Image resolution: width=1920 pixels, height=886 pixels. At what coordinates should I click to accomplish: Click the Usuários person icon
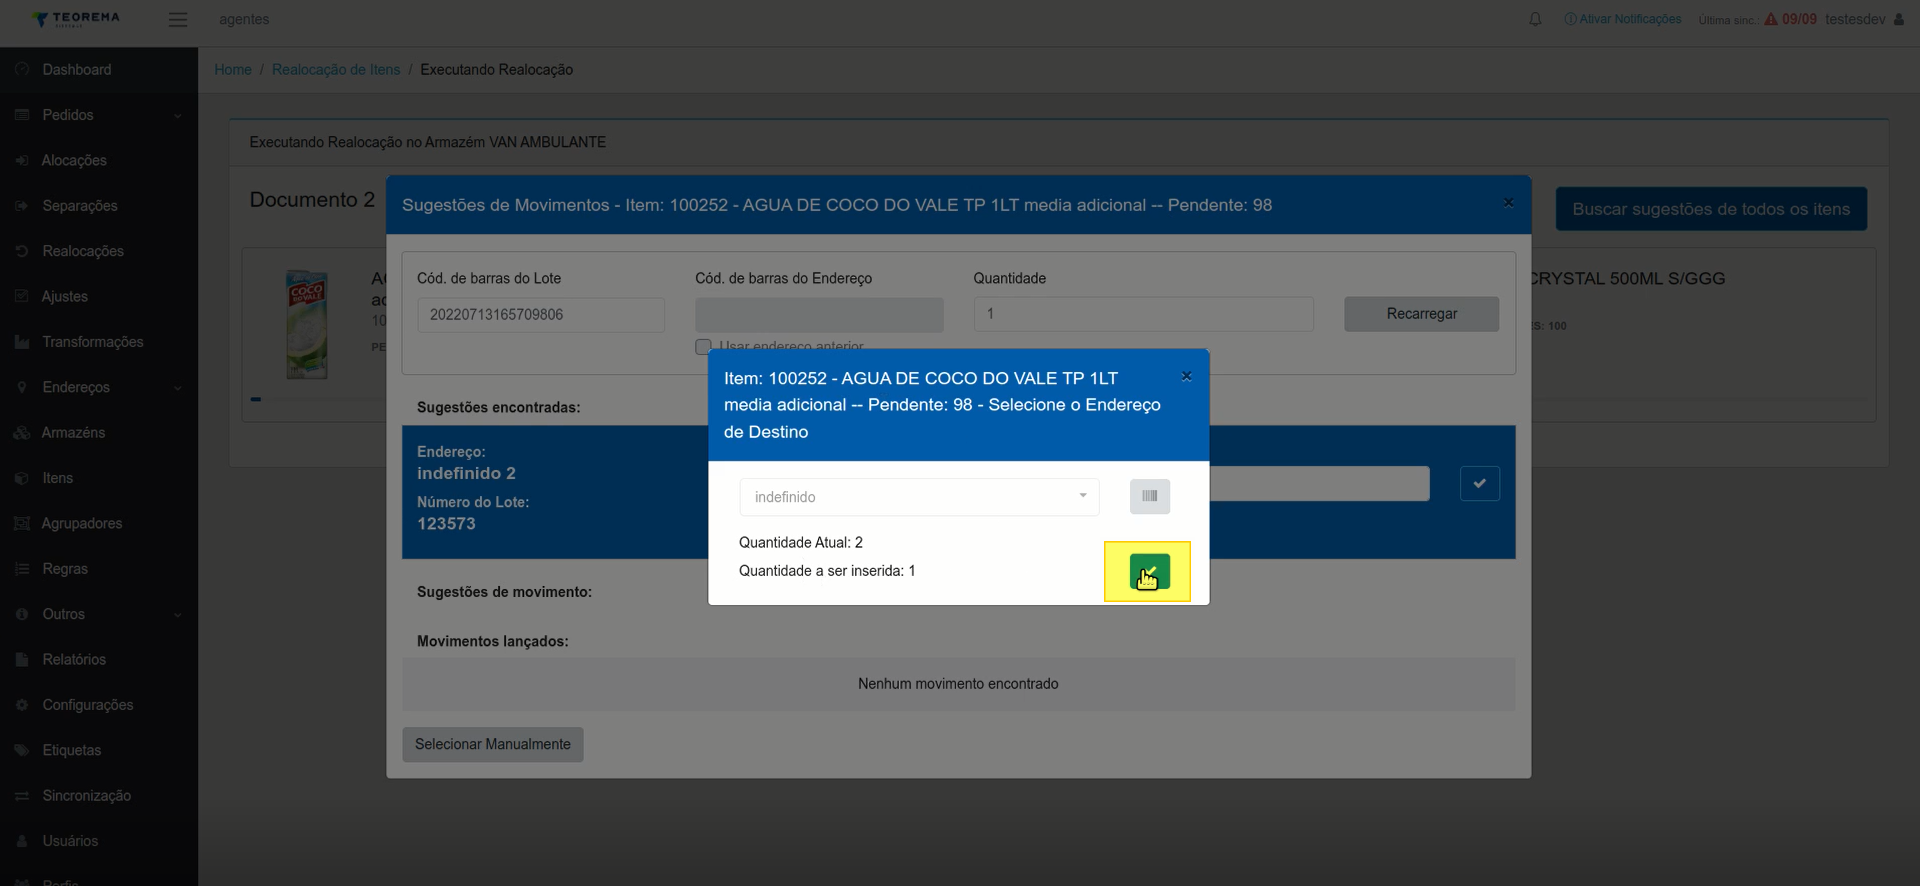[x=22, y=841]
